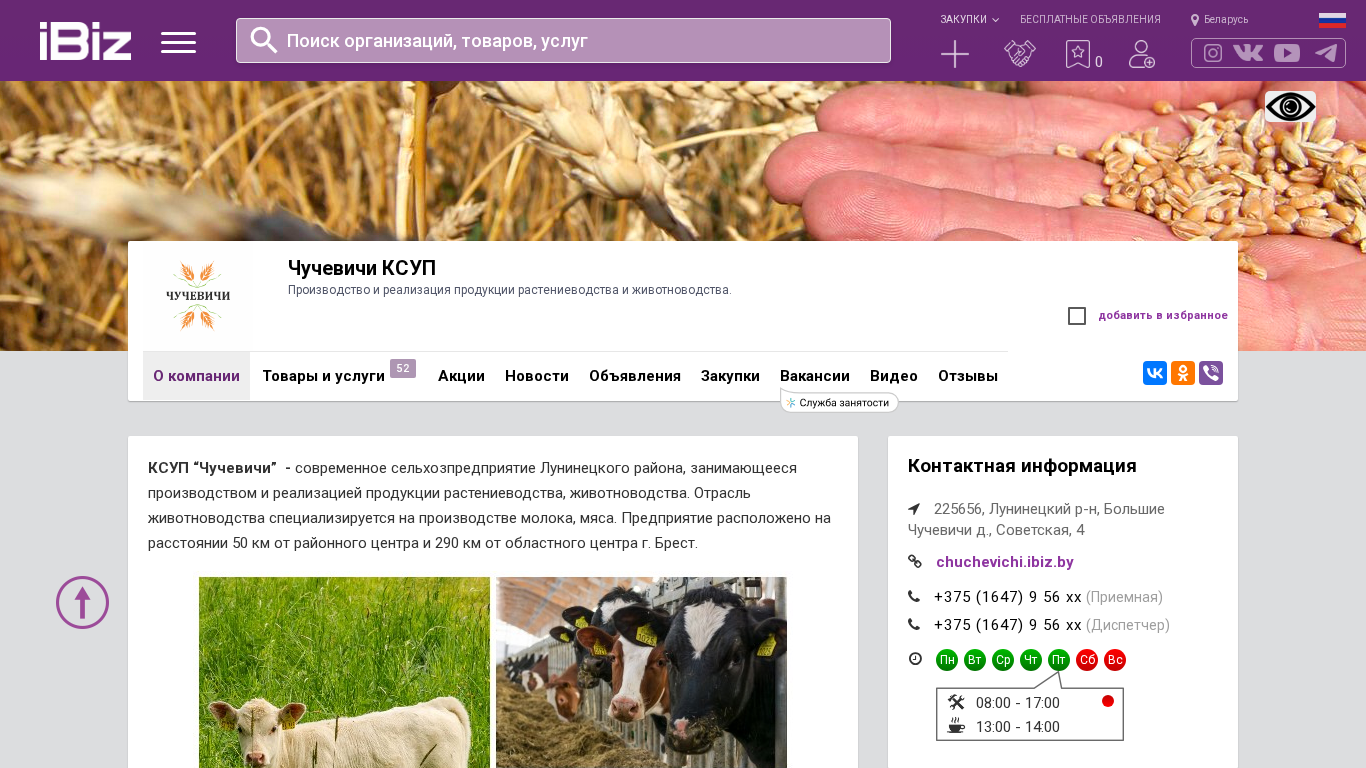Open iBiz YouTube channel

click(x=1287, y=53)
